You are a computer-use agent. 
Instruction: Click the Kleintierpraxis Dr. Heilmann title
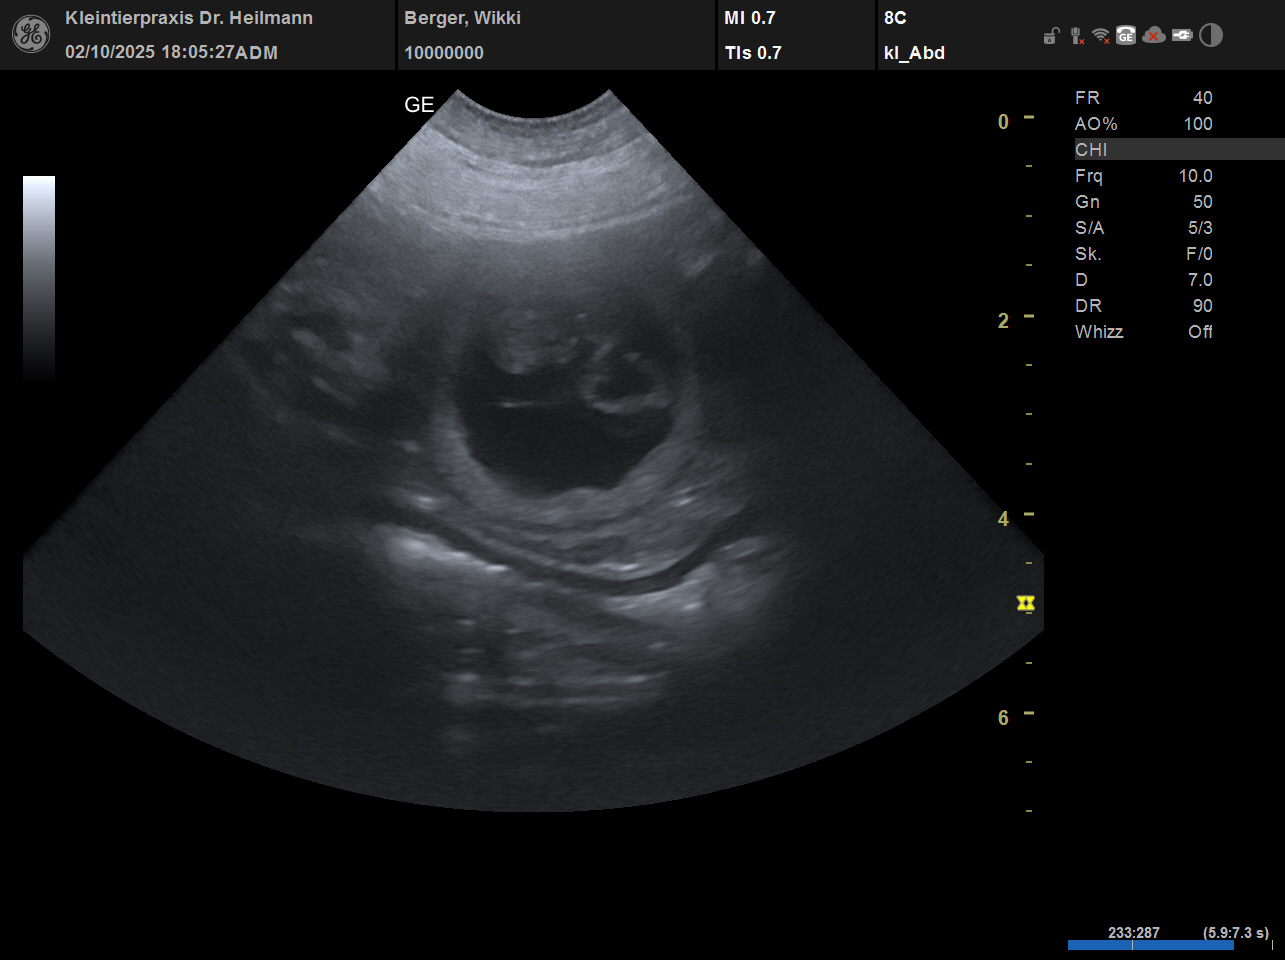coord(189,18)
